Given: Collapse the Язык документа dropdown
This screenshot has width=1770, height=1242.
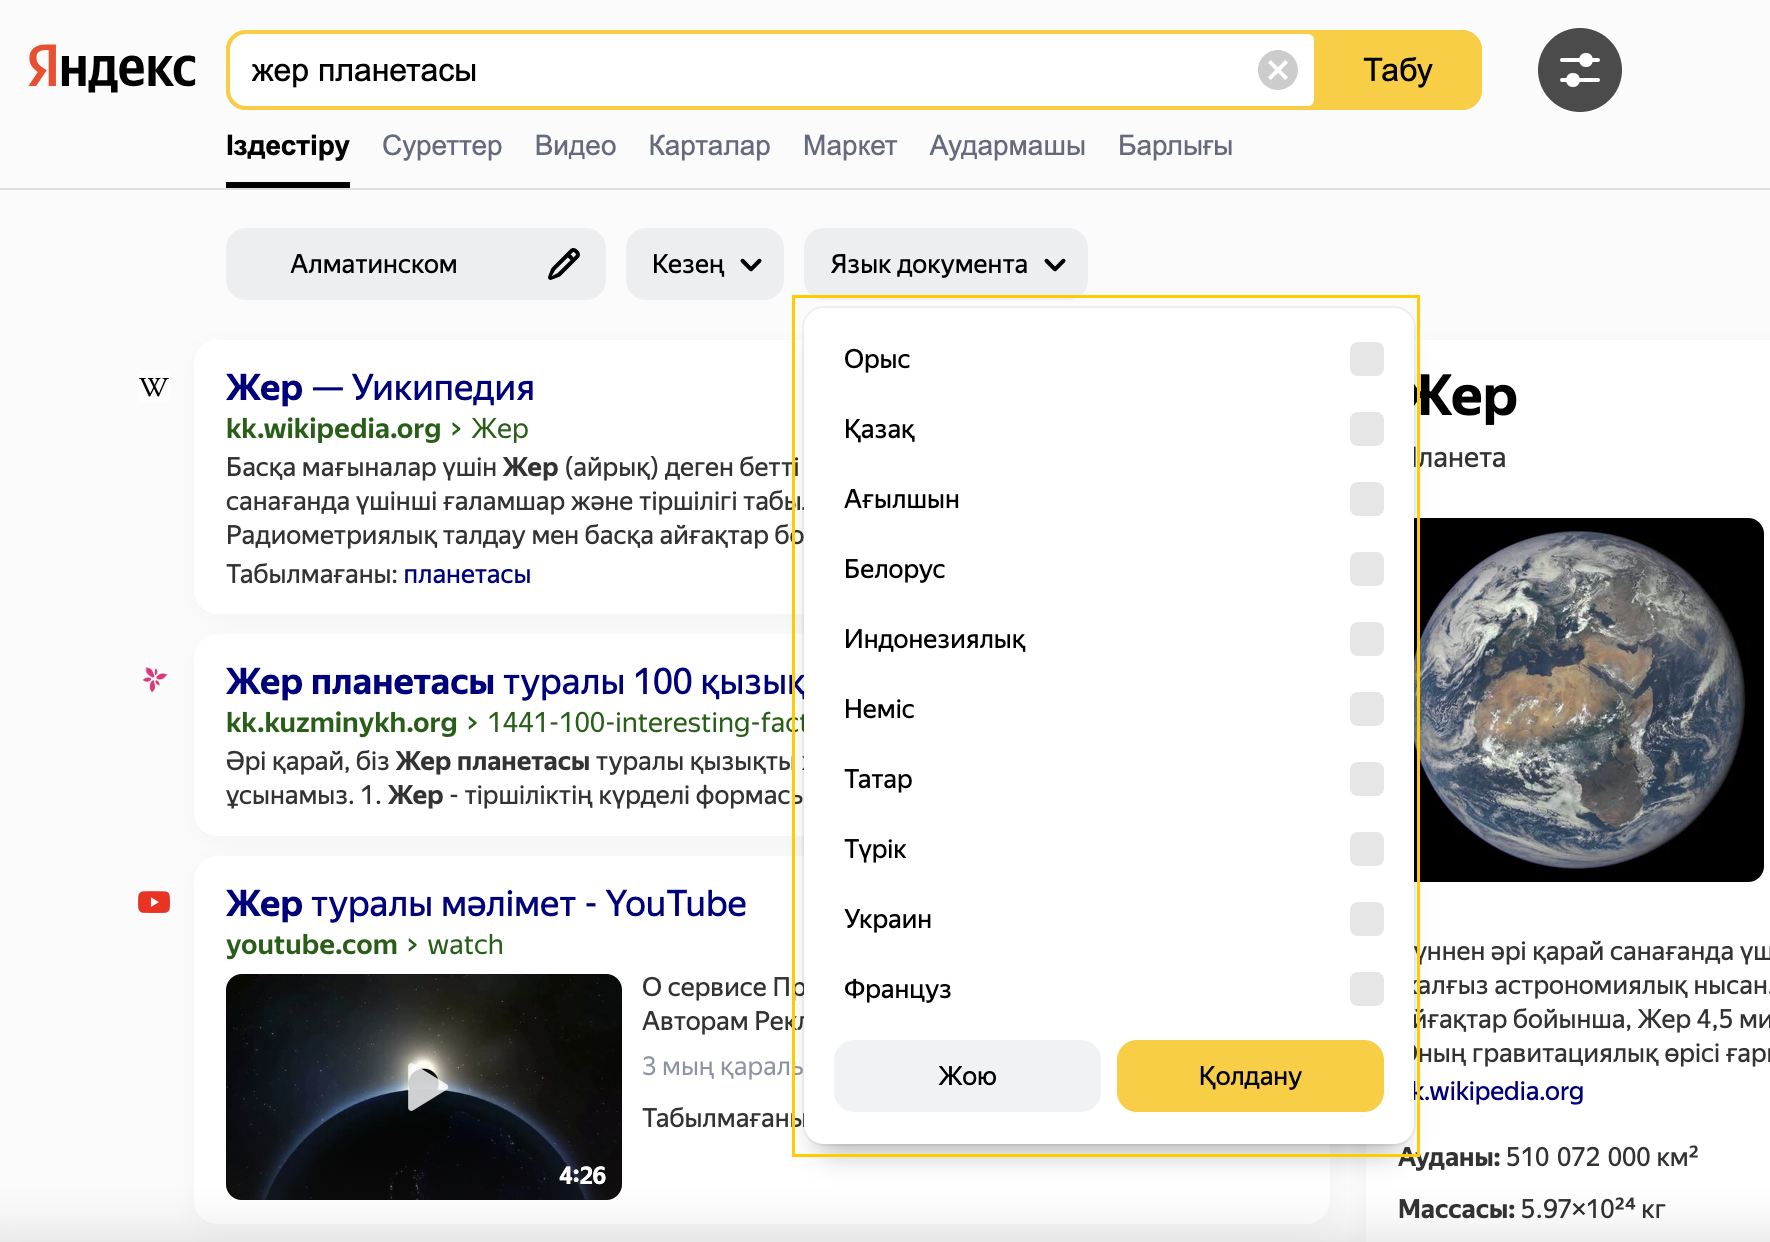Looking at the screenshot, I should coord(945,264).
